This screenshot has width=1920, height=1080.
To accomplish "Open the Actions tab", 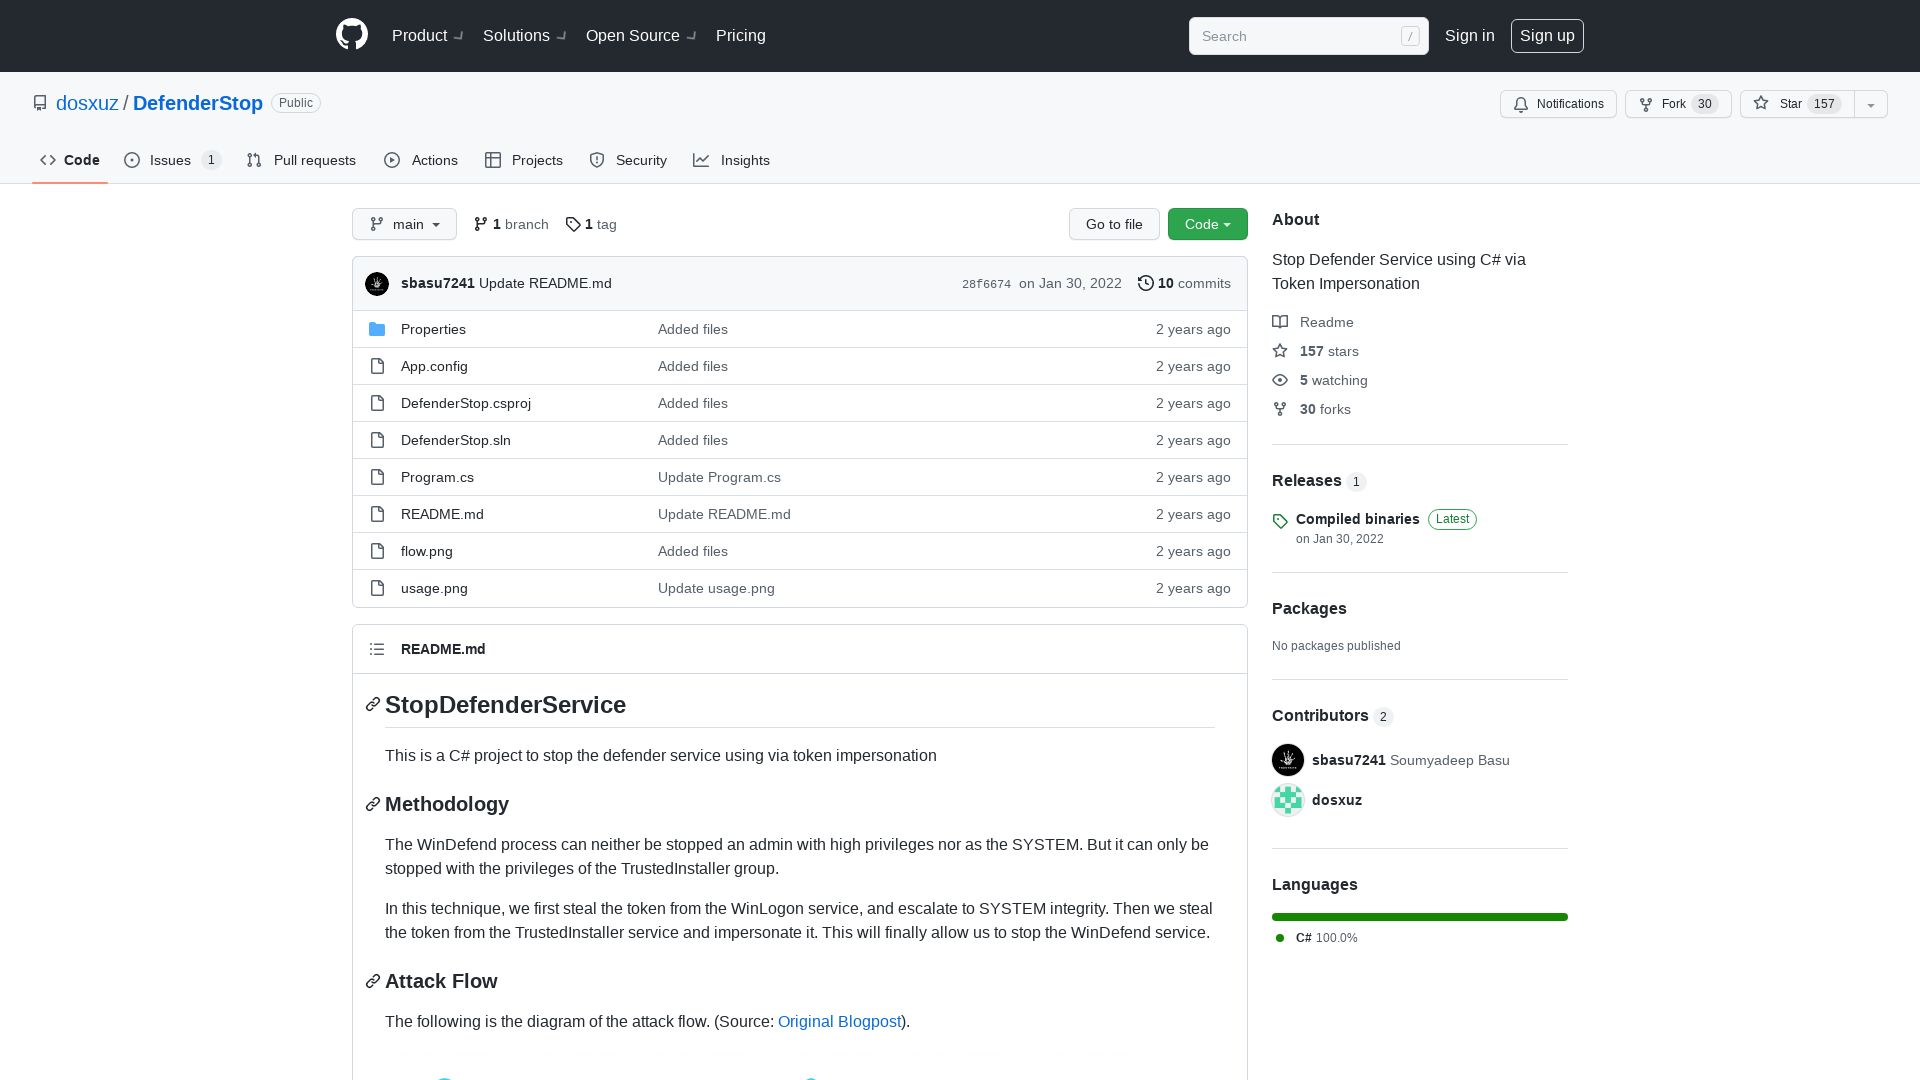I will (x=421, y=160).
